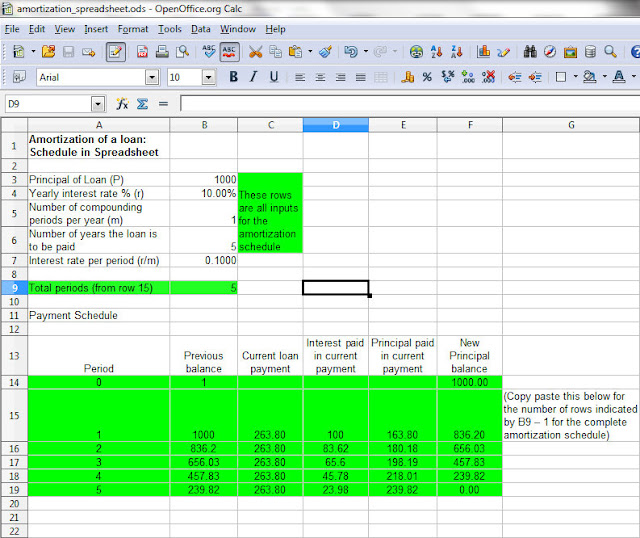Delete decimal place icon

coord(488,77)
